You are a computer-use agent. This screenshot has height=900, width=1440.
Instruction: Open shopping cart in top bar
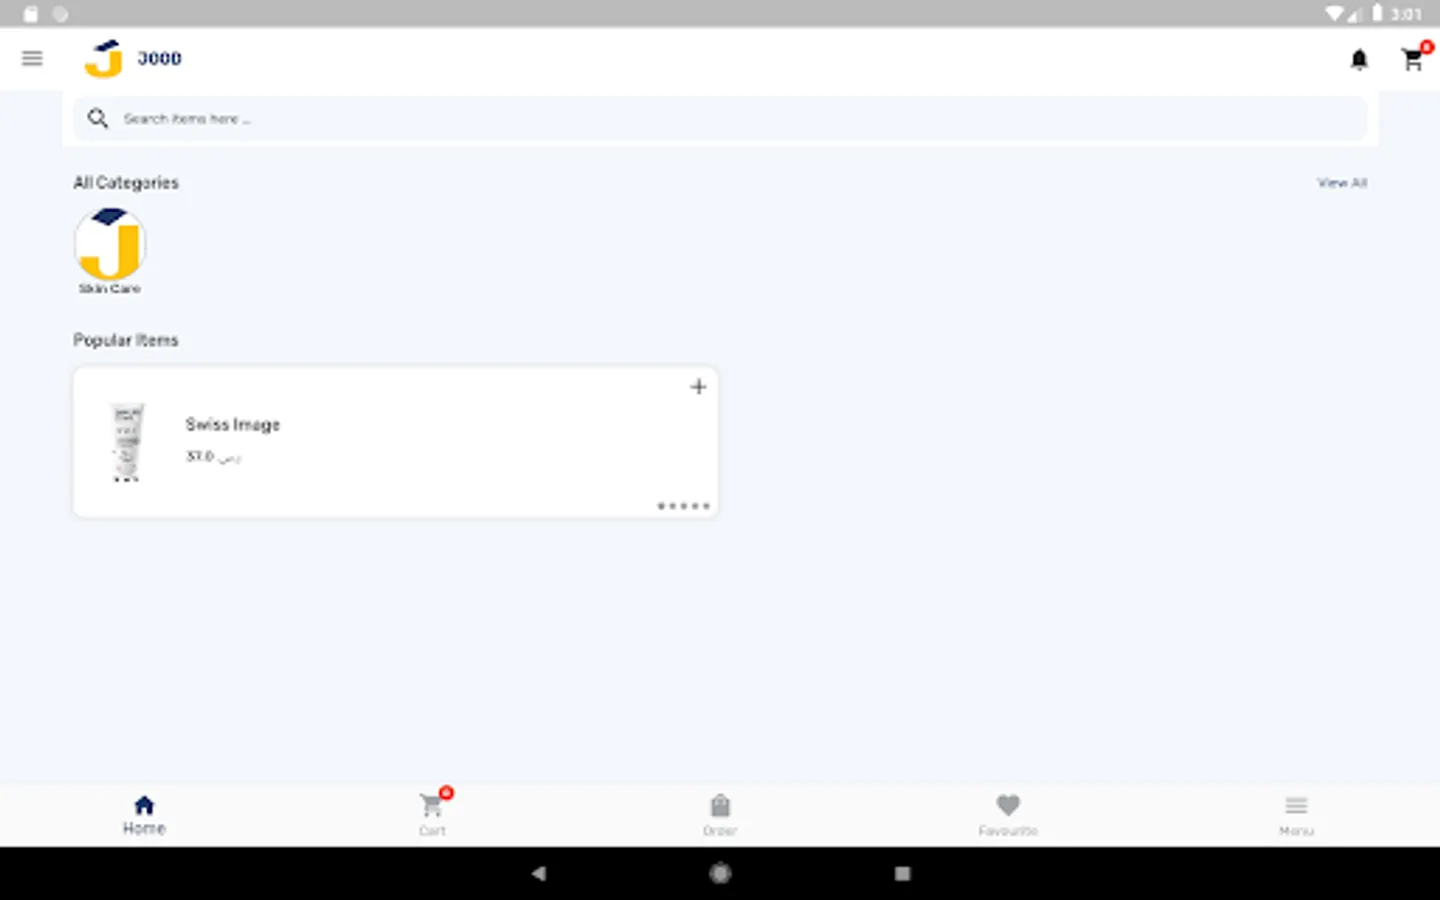point(1414,58)
